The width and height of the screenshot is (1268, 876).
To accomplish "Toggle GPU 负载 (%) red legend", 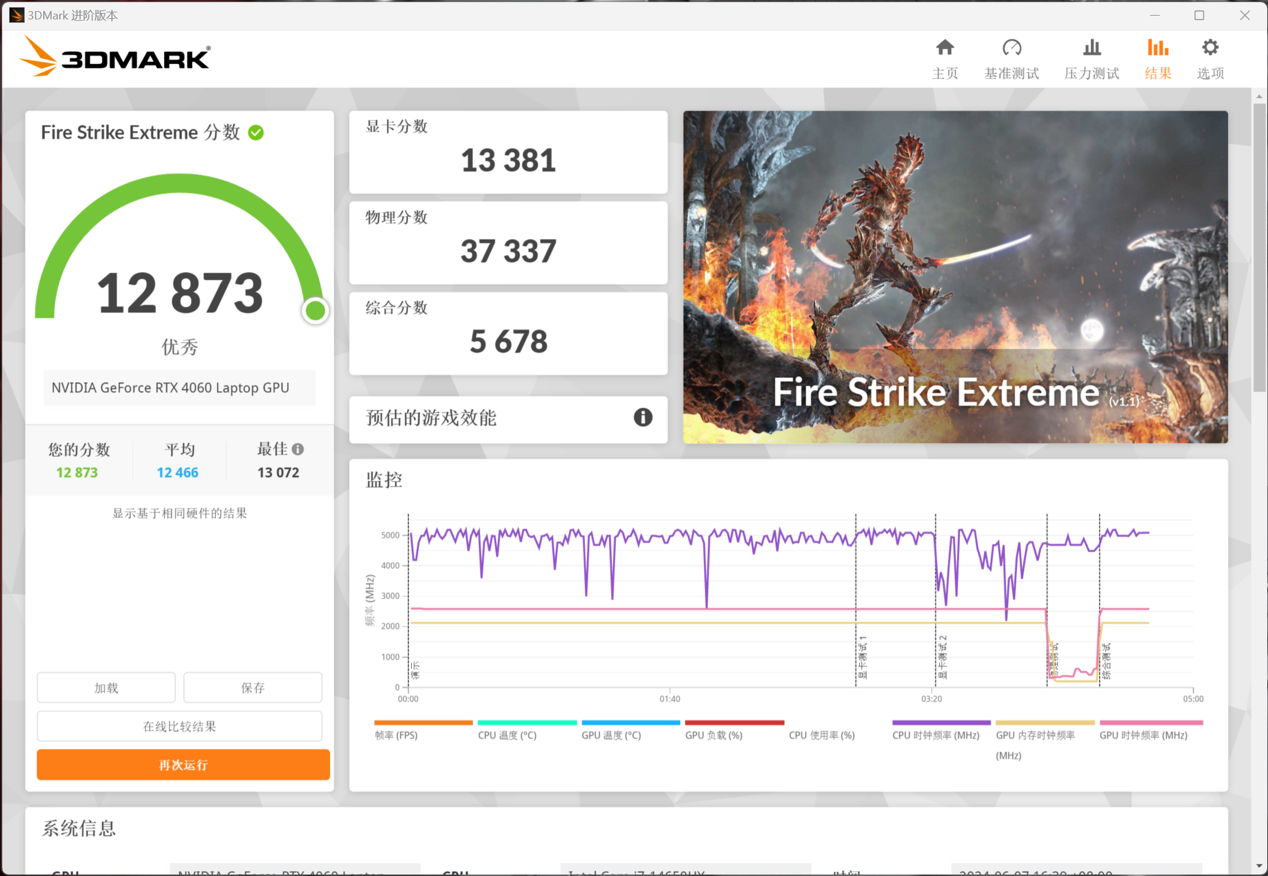I will 733,723.
